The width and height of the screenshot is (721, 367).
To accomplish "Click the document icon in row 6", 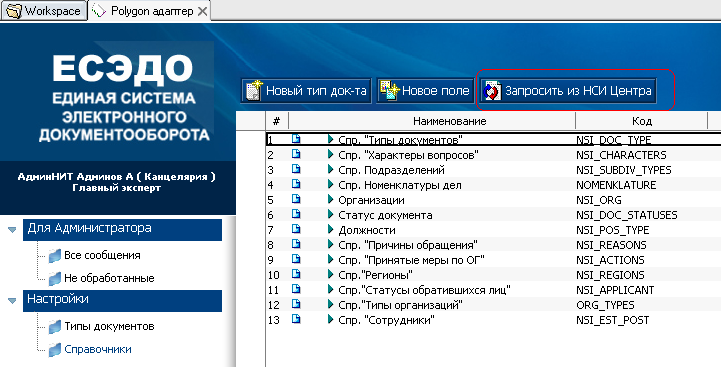I will pyautogui.click(x=296, y=214).
